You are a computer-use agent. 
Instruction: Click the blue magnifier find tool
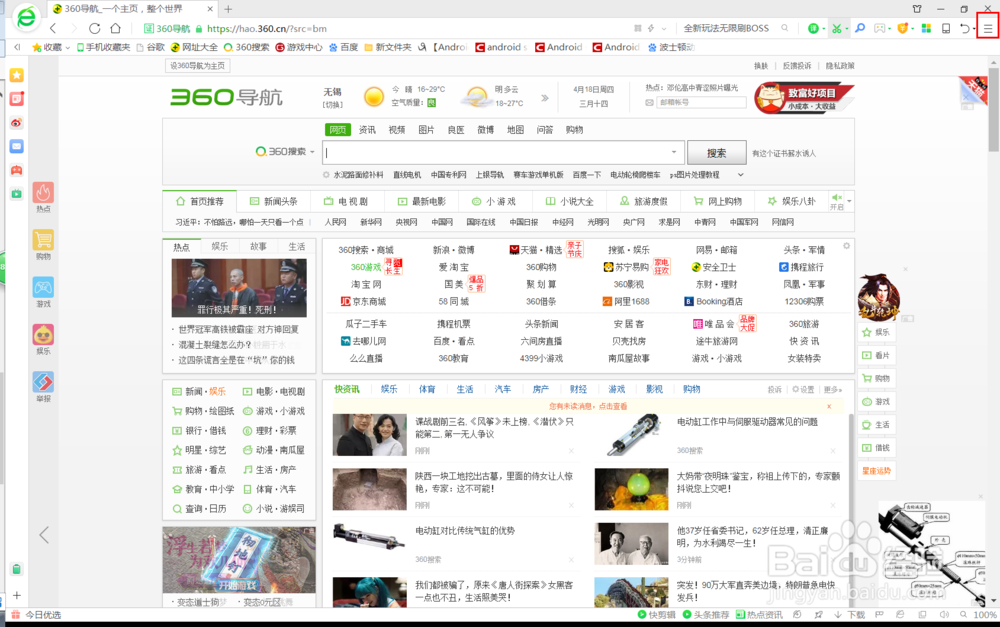[860, 28]
